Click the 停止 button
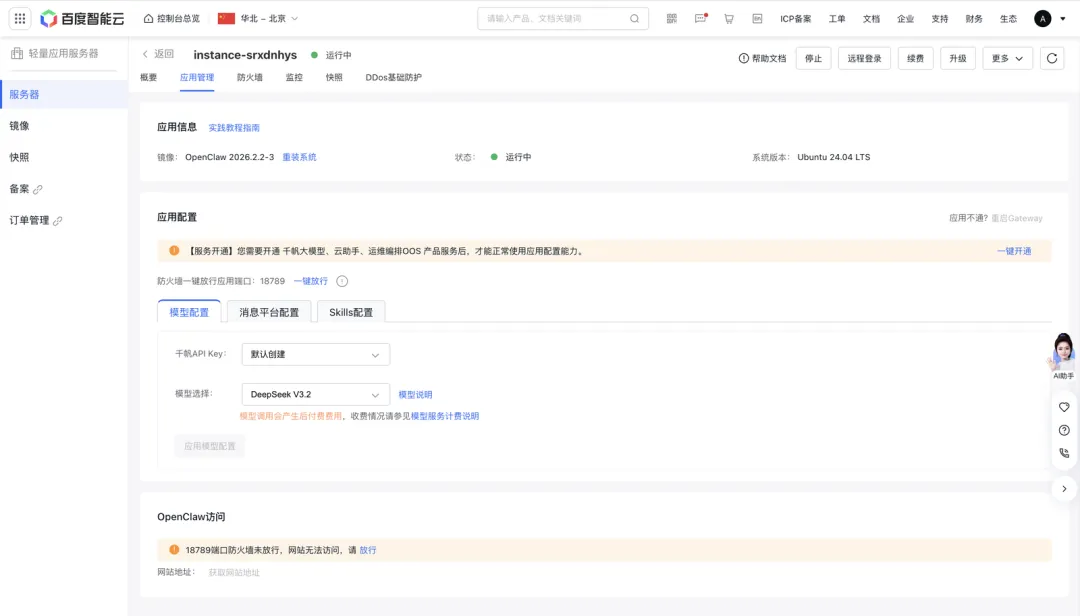This screenshot has height=616, width=1080. (x=813, y=59)
